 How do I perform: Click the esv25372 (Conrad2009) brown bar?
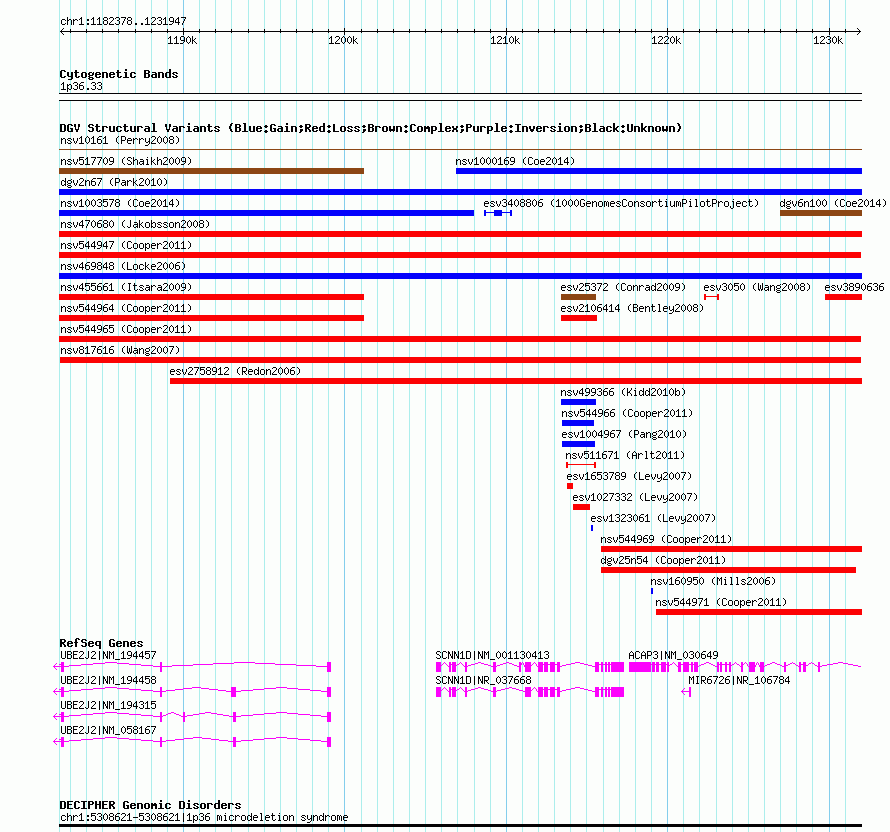click(x=578, y=297)
